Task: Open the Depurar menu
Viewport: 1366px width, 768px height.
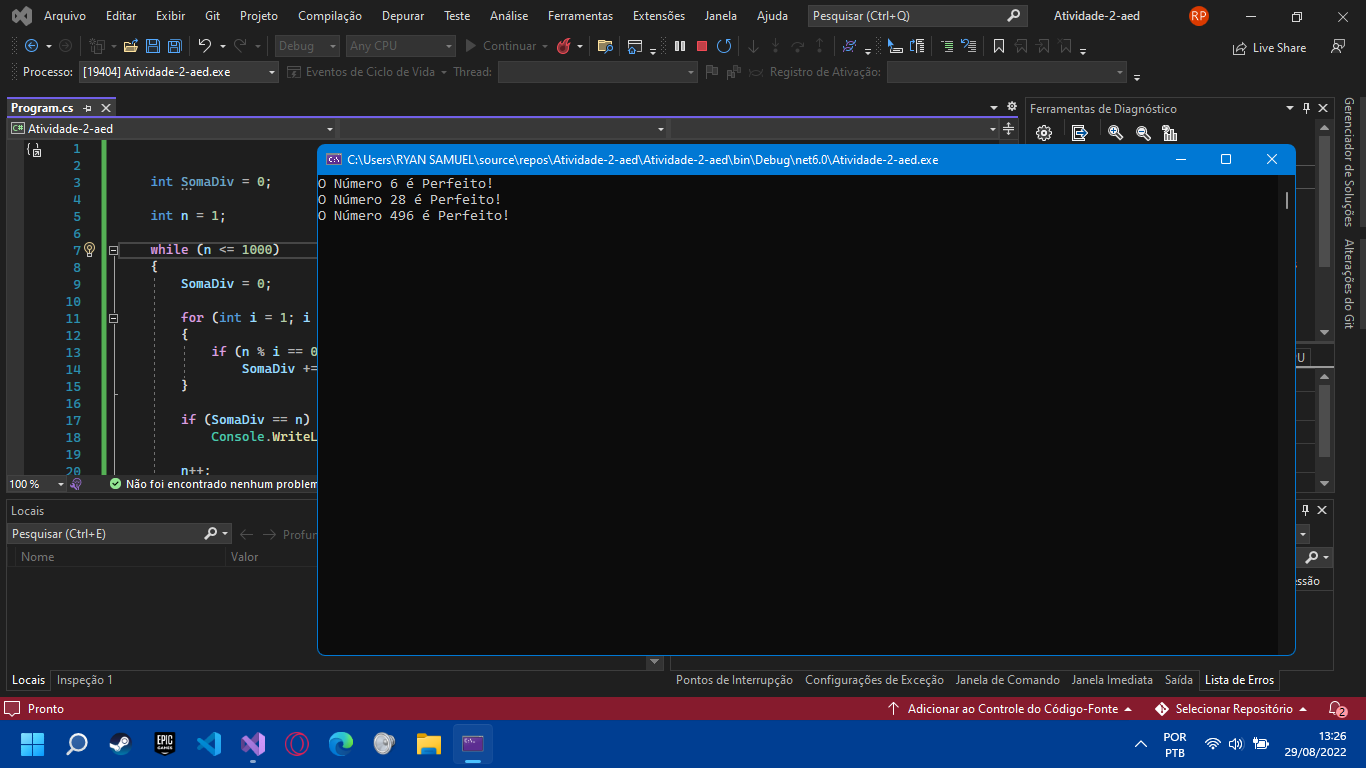Action: click(402, 15)
